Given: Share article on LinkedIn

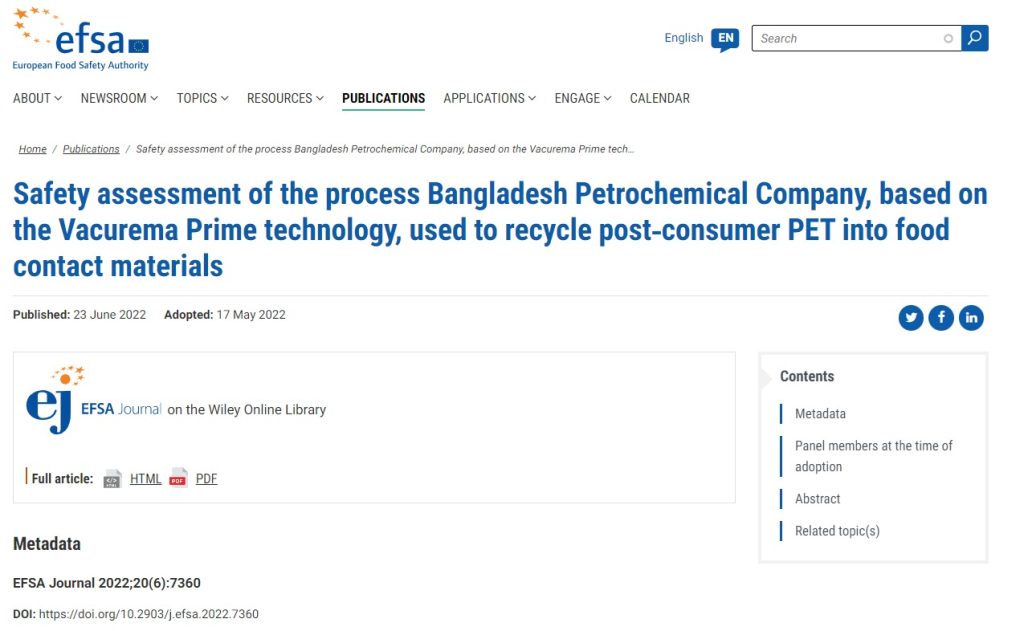Looking at the screenshot, I should (971, 318).
